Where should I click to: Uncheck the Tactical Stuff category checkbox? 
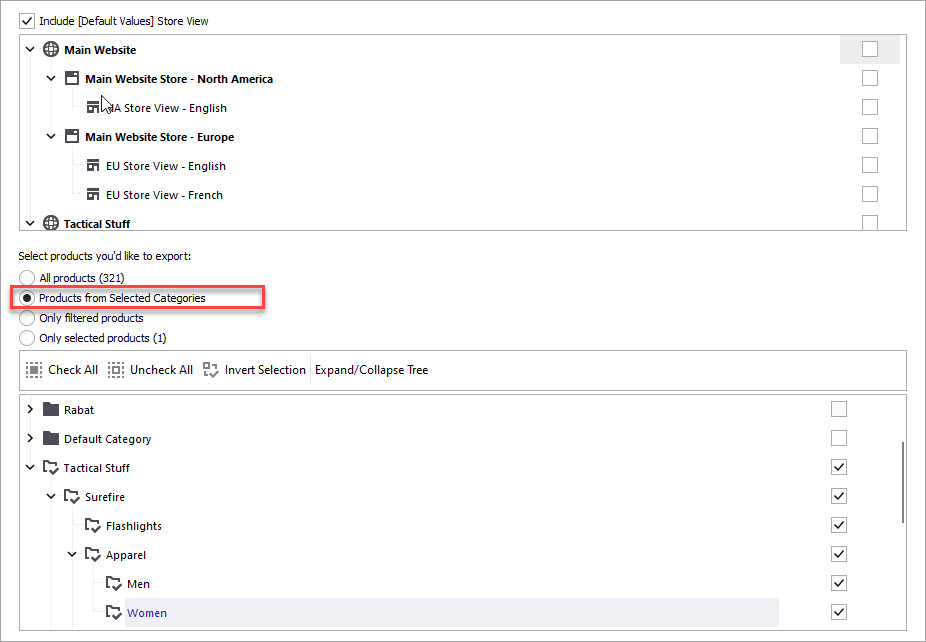tap(839, 467)
